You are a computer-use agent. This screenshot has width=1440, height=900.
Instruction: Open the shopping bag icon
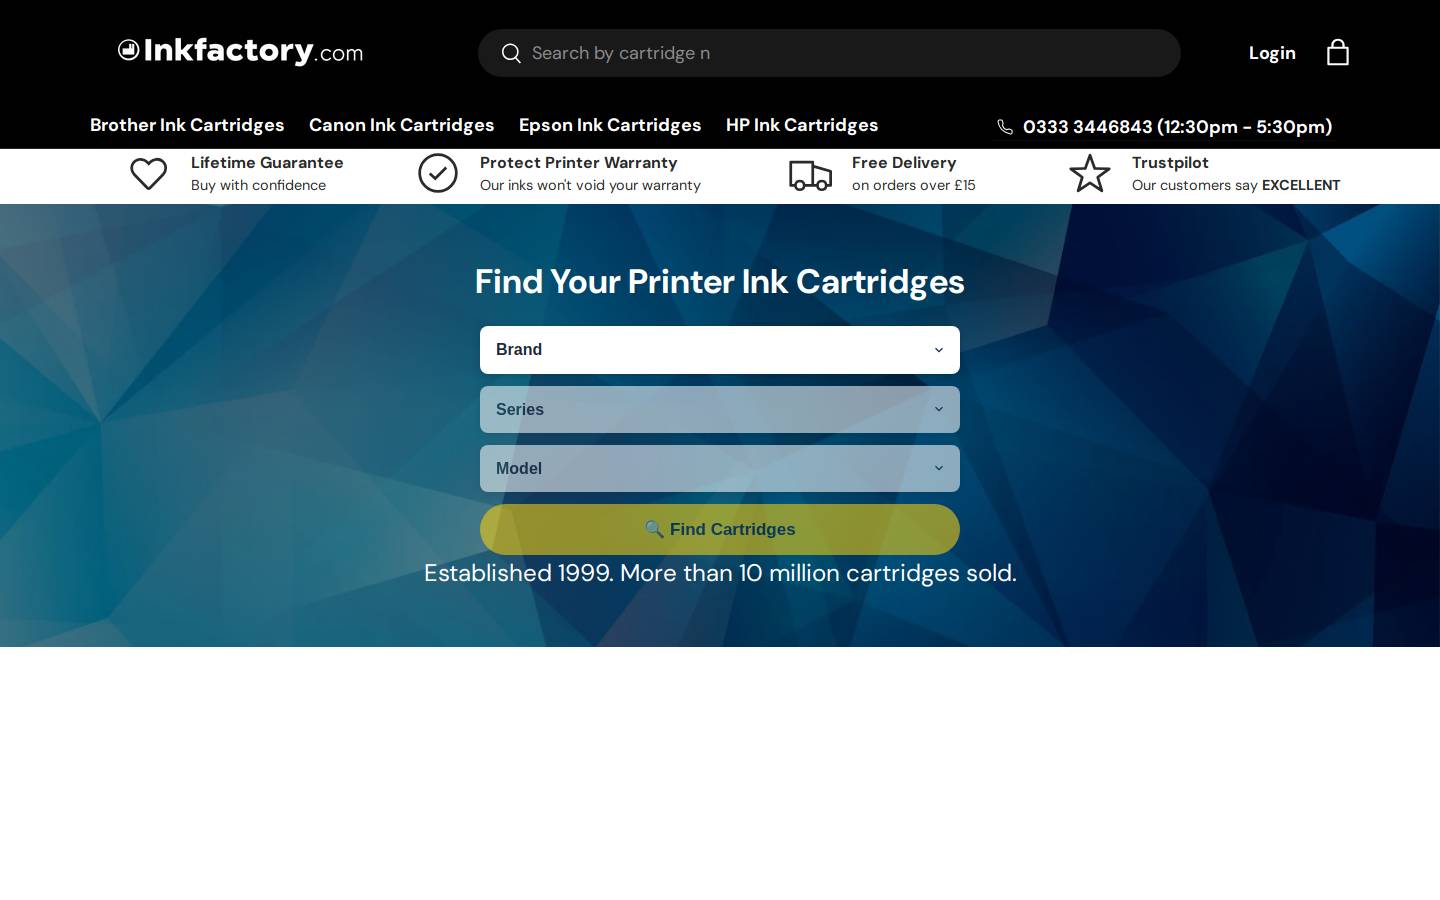1337,52
